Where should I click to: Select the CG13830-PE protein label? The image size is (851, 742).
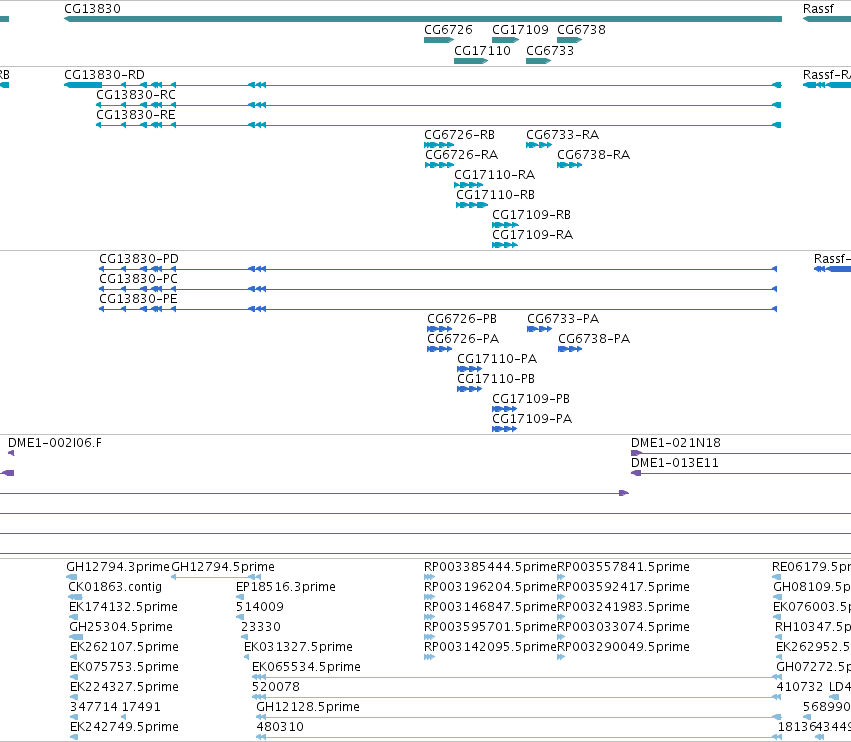pyautogui.click(x=138, y=299)
